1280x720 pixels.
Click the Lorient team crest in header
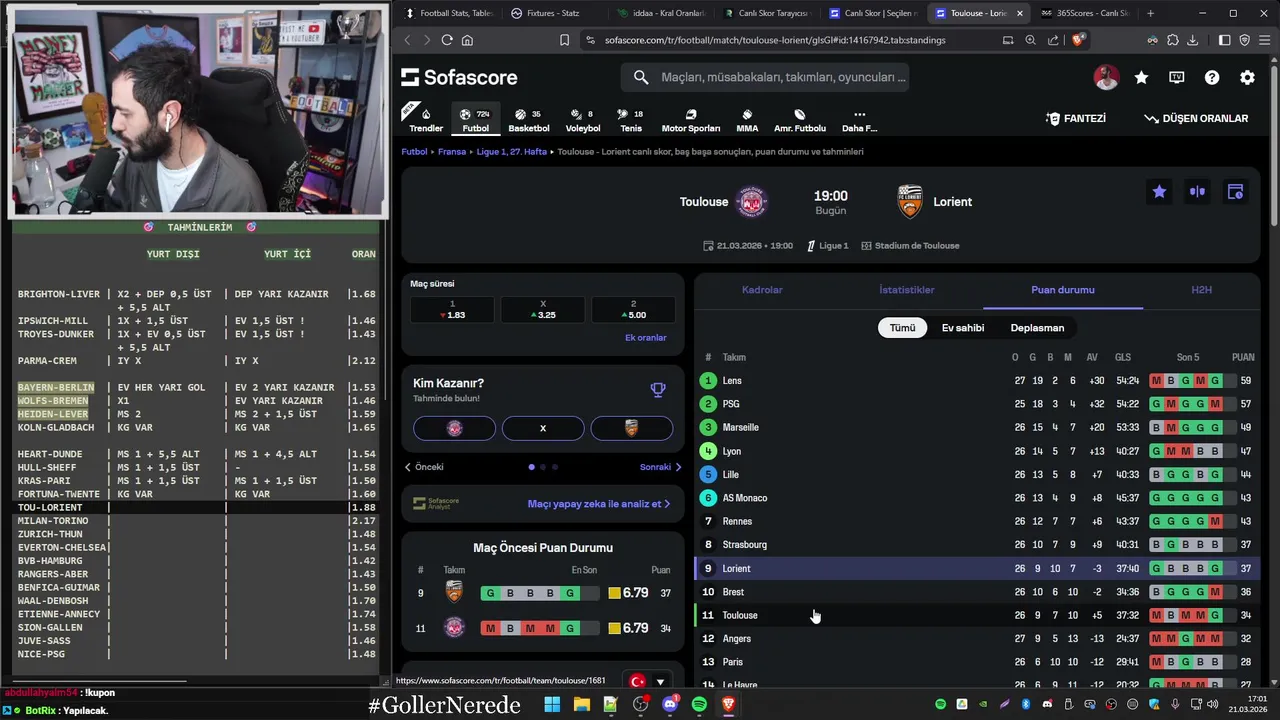pyautogui.click(x=910, y=202)
